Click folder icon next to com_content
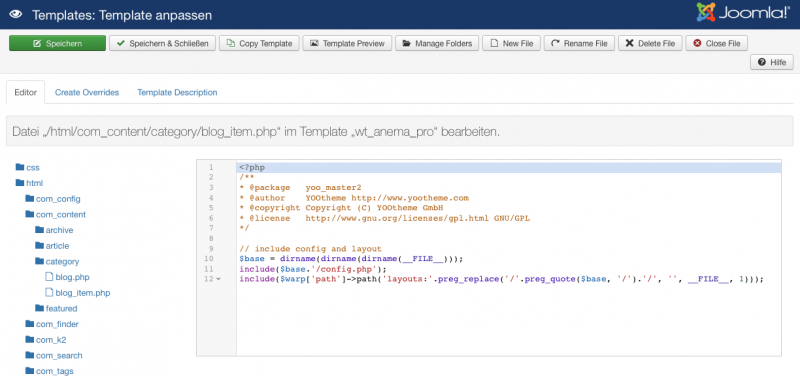800x376 pixels. point(30,214)
